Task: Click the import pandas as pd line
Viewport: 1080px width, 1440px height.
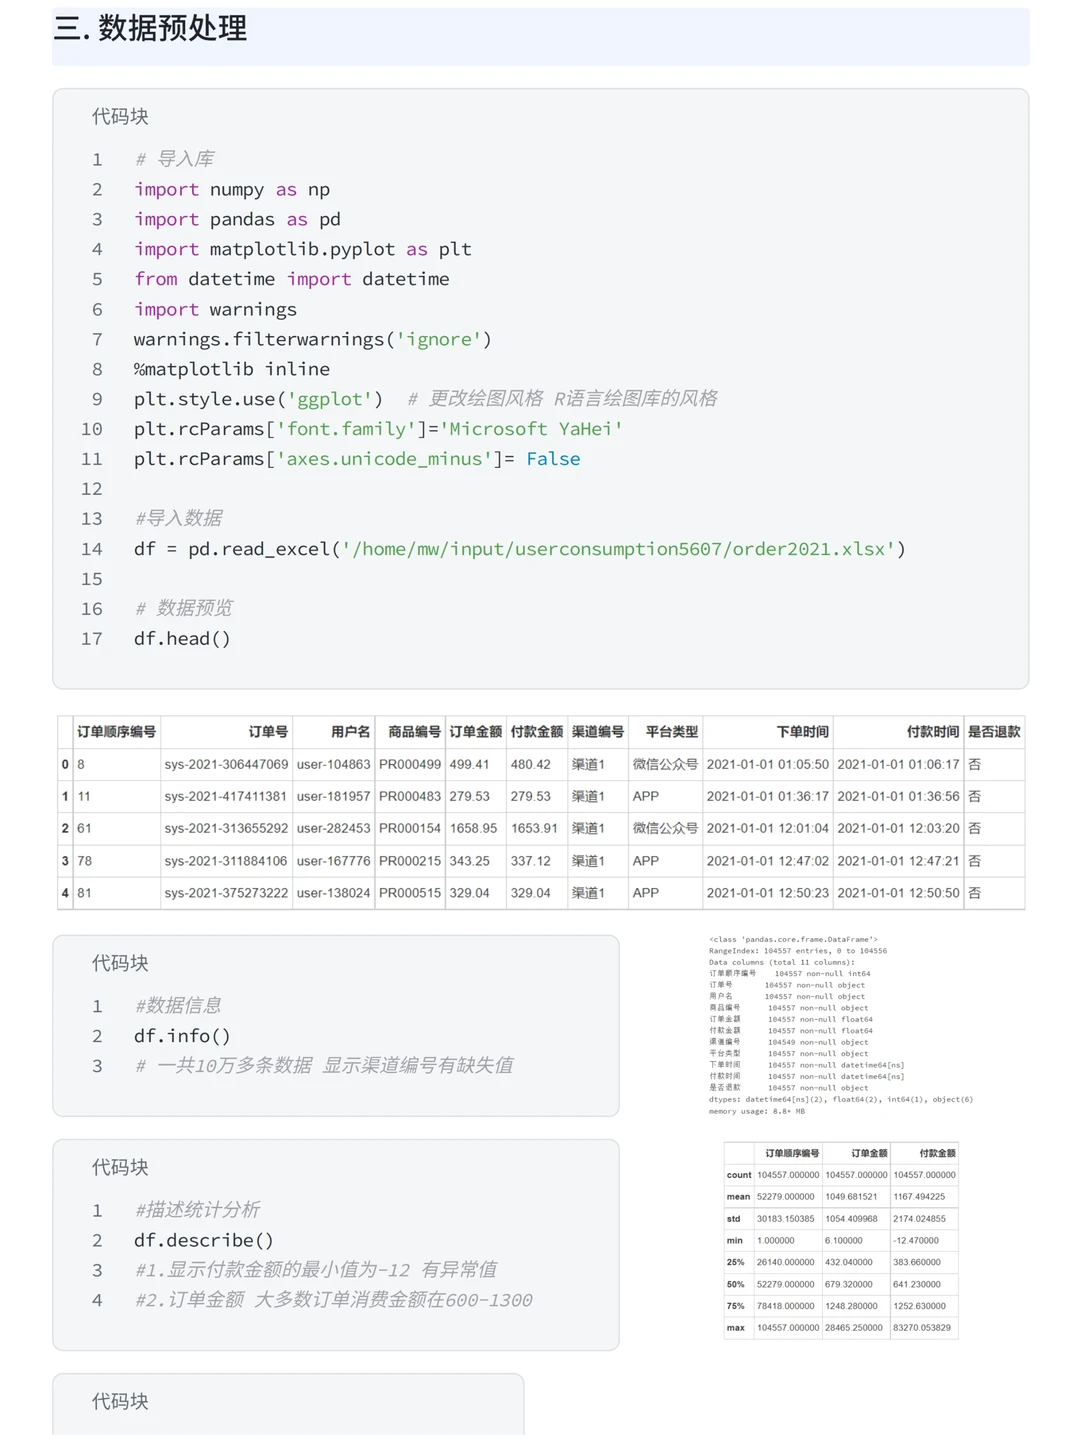Action: coord(237,219)
